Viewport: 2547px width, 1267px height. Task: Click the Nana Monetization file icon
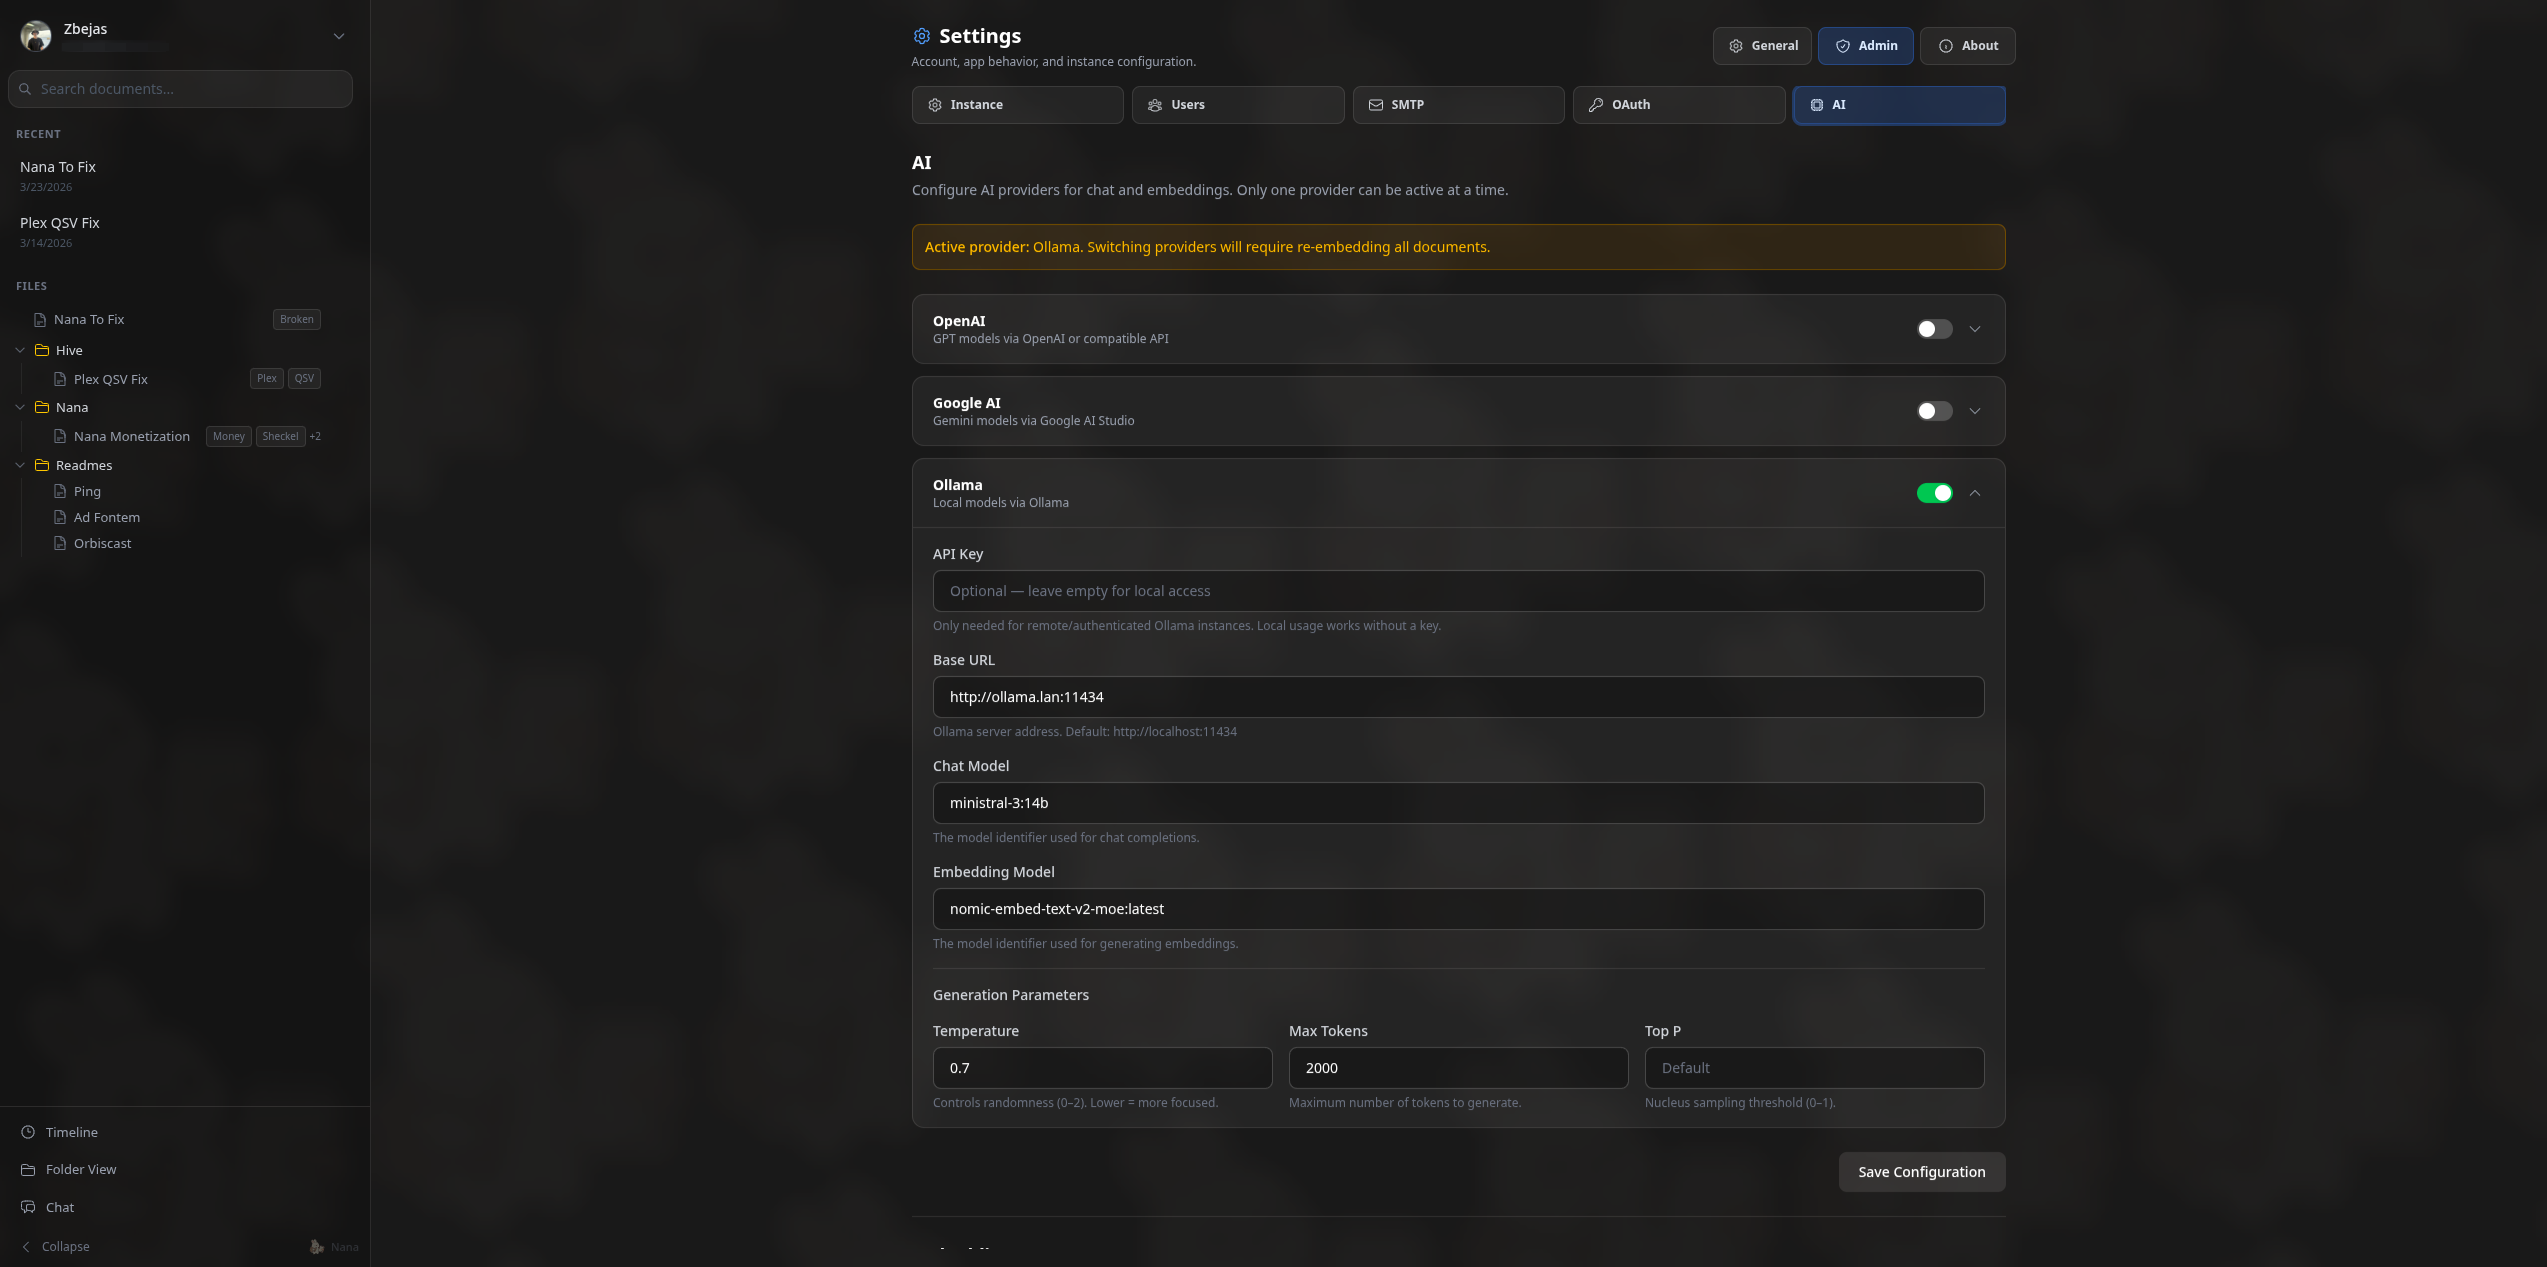(60, 436)
